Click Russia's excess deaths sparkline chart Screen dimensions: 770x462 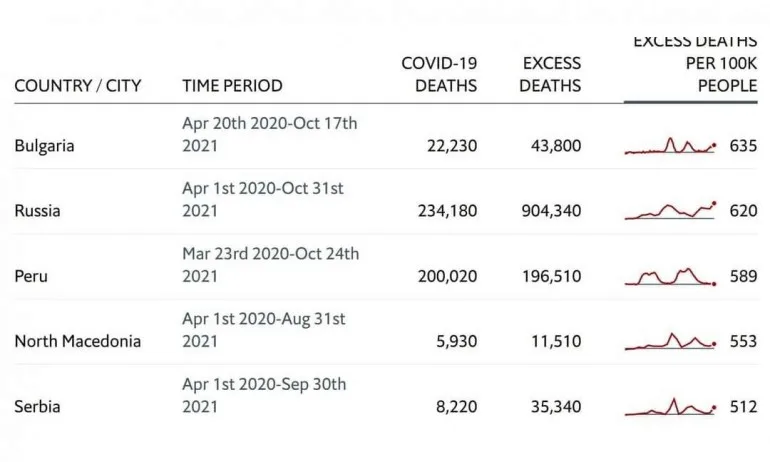coord(670,210)
